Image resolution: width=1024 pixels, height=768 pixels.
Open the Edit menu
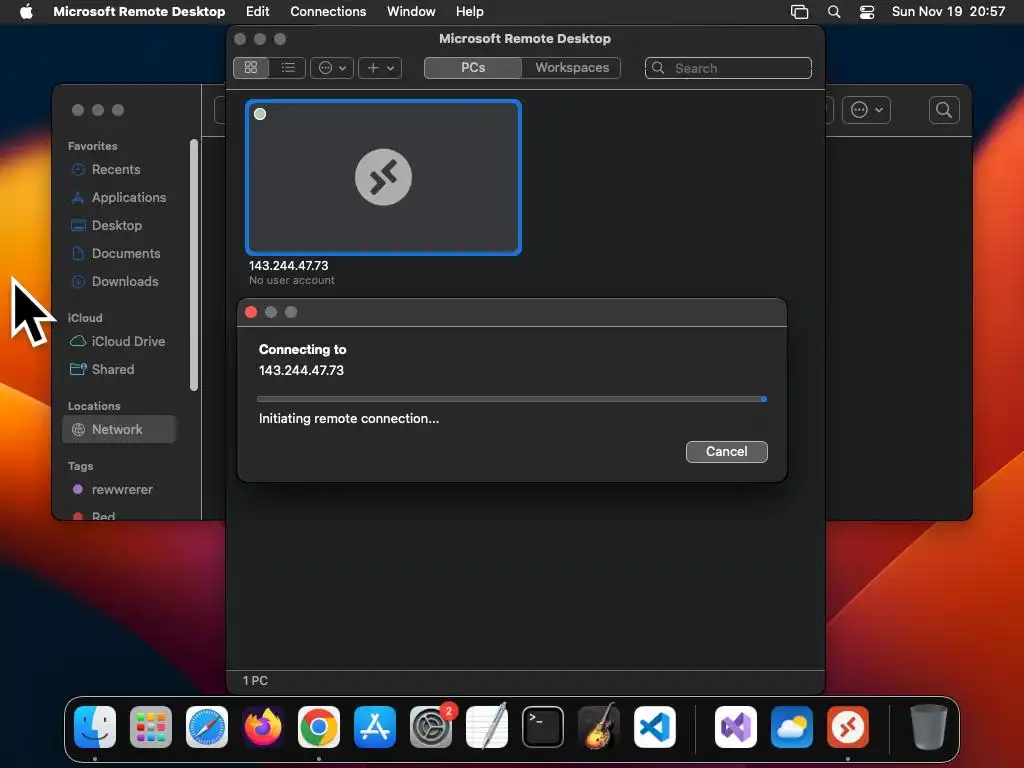click(x=257, y=12)
